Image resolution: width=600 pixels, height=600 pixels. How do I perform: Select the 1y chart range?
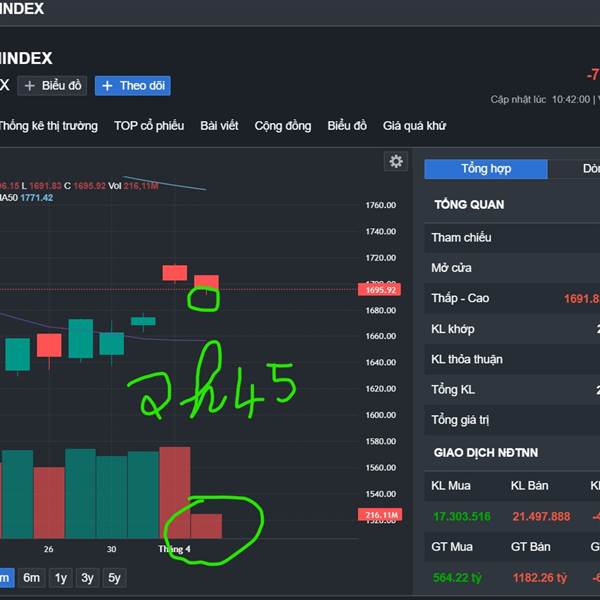pos(60,577)
